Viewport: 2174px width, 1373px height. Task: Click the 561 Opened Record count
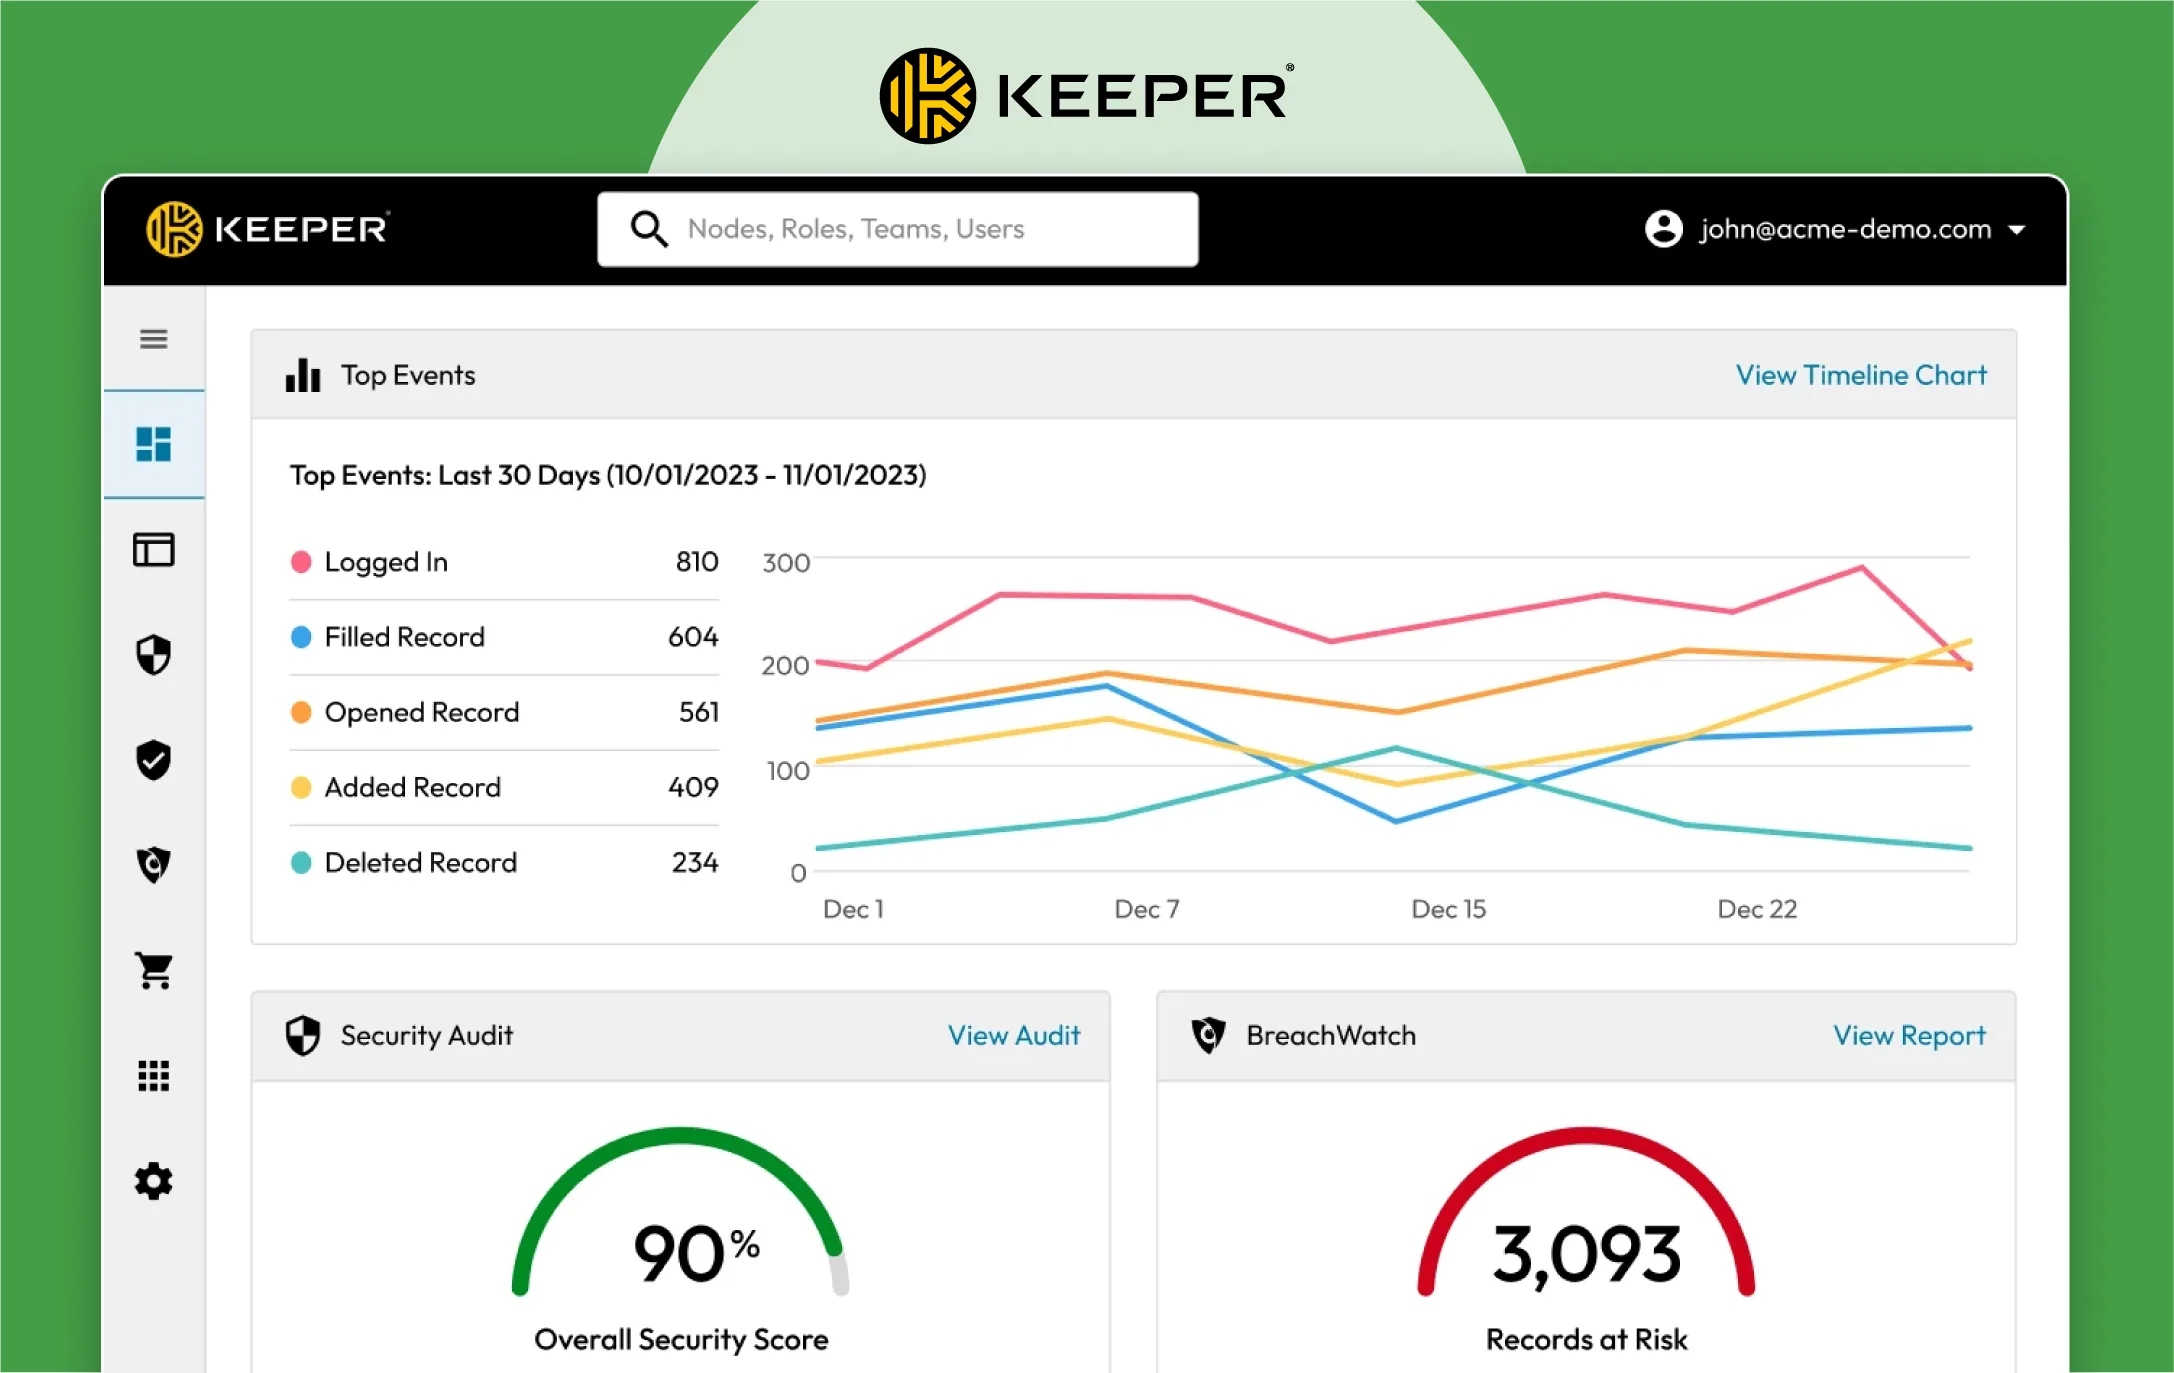click(699, 712)
